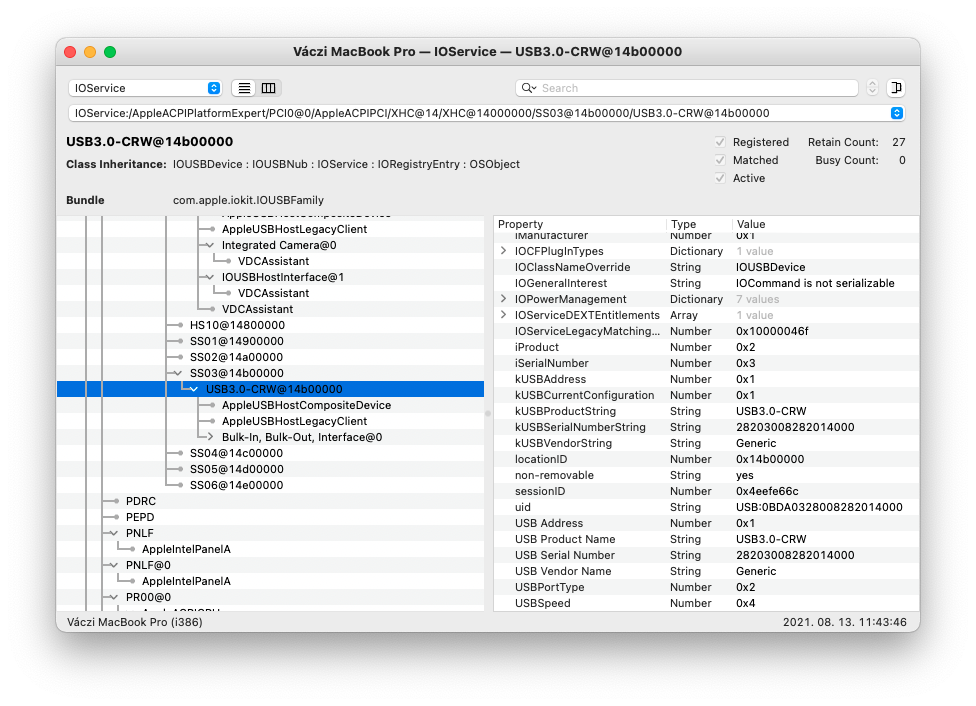
Task: Collapse the PNLF node
Action: click(114, 533)
